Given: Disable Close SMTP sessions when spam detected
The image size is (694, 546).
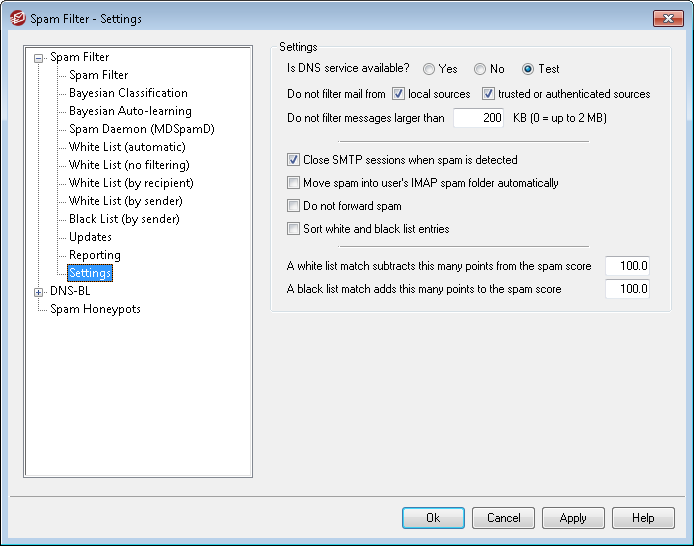Looking at the screenshot, I should (294, 160).
